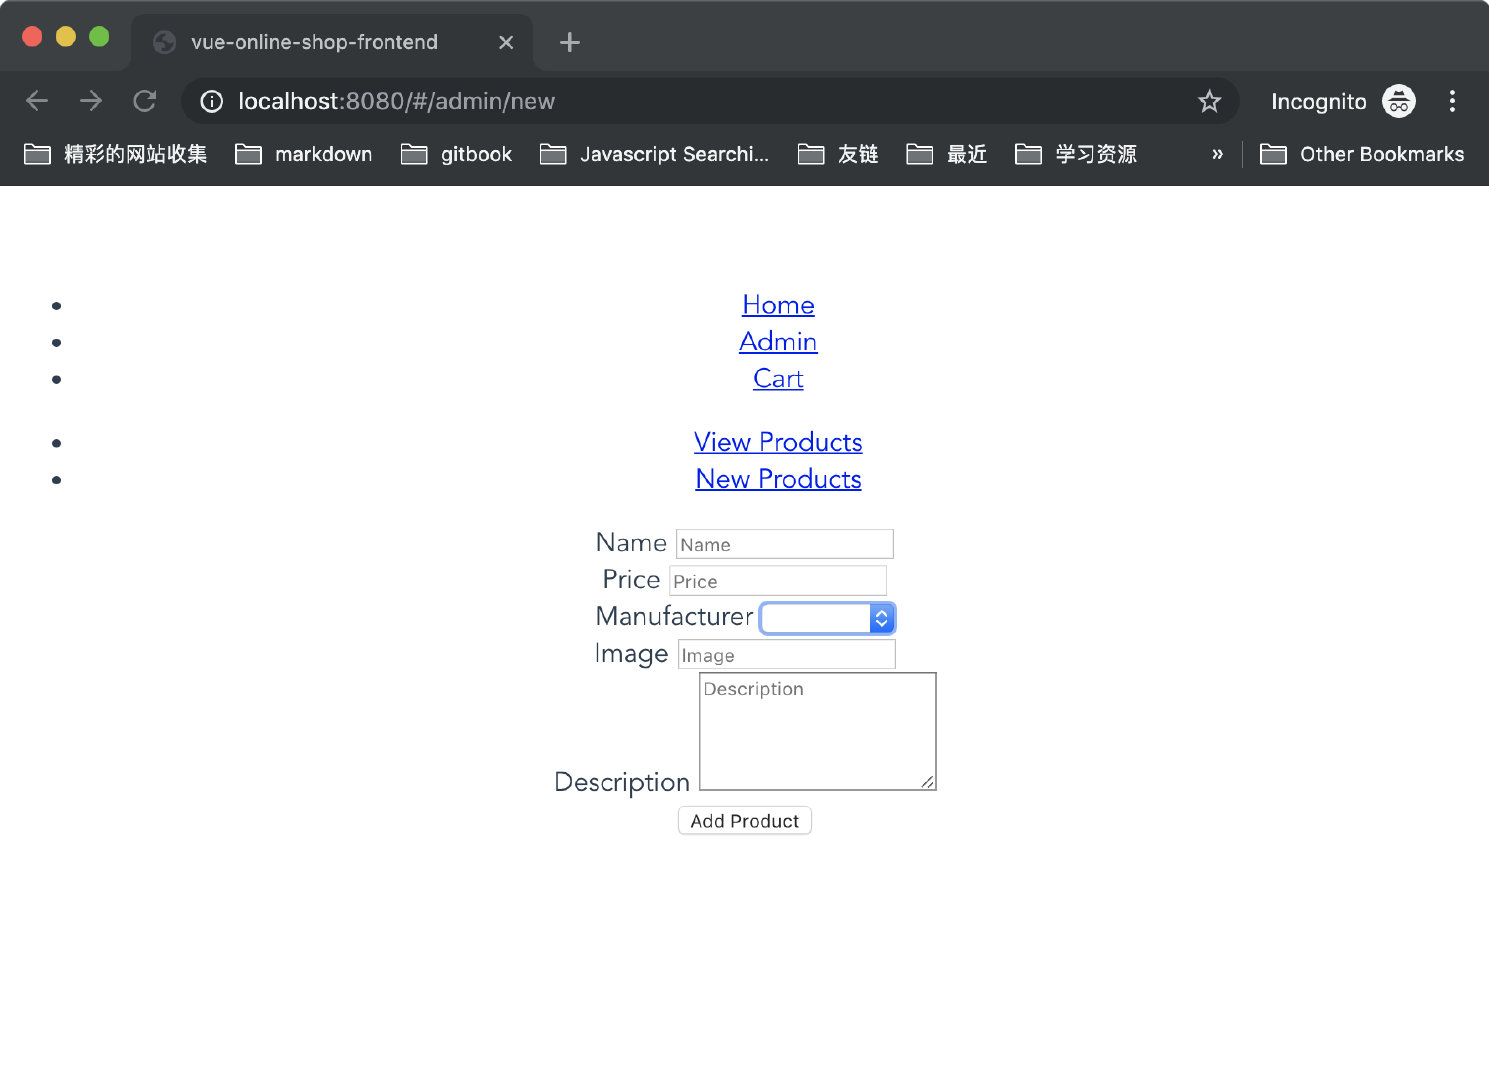Open Chrome's three-dot menu

(x=1452, y=101)
